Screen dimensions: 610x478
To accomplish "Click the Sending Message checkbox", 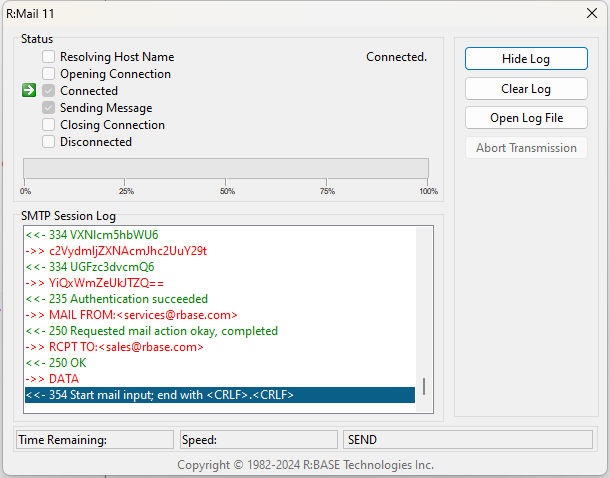I will [x=48, y=108].
